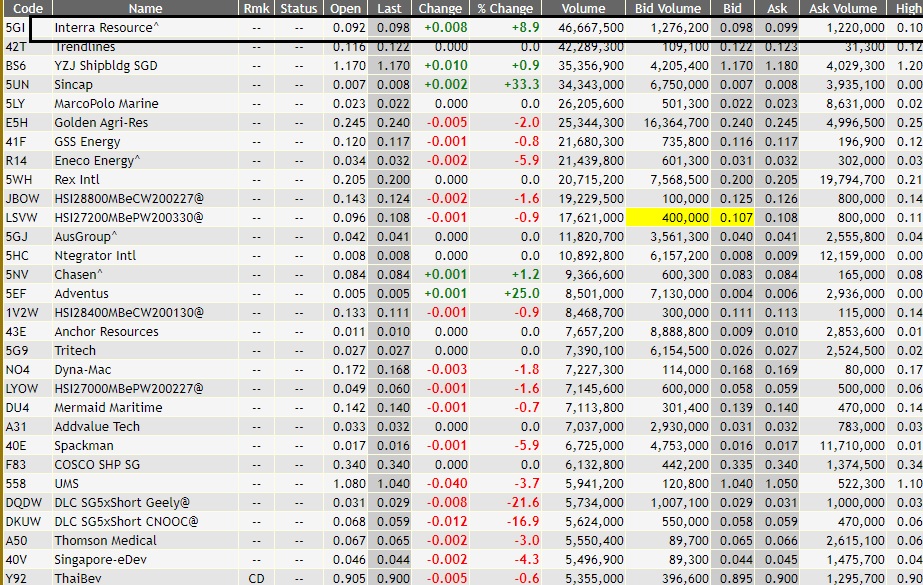Click +33.3 percent change for Sincap
This screenshot has height=585, width=923.
coord(522,85)
